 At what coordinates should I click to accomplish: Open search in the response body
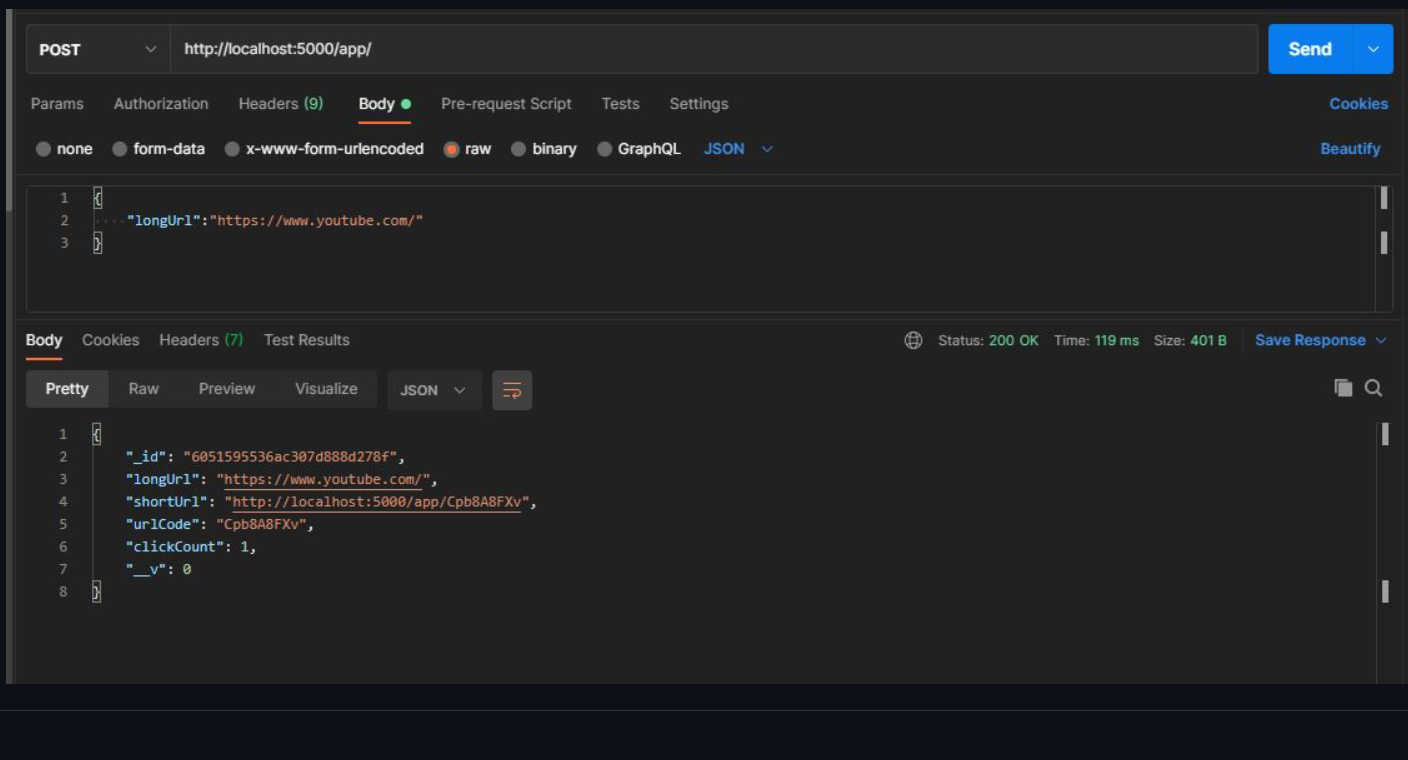(x=1374, y=388)
